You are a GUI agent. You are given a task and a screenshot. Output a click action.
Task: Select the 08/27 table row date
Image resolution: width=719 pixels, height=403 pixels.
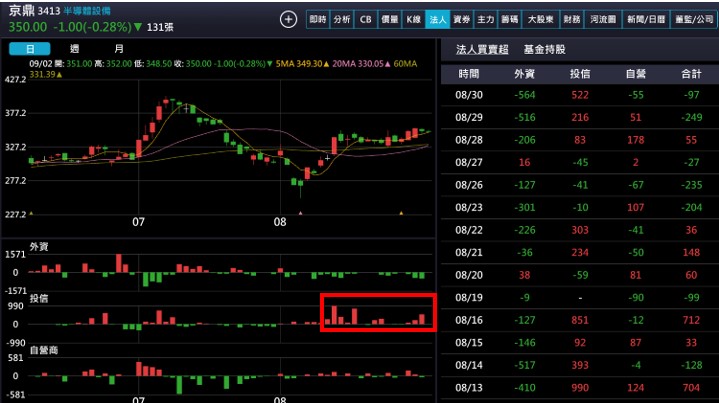coord(469,162)
